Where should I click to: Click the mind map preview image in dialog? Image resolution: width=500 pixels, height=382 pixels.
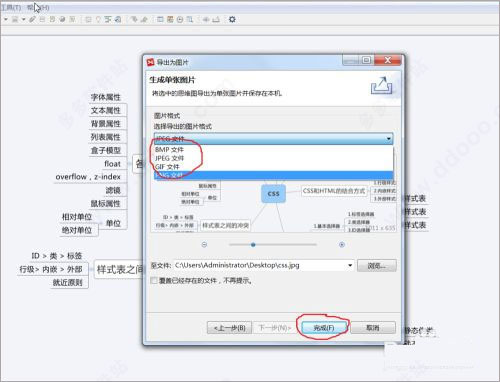coord(273,206)
